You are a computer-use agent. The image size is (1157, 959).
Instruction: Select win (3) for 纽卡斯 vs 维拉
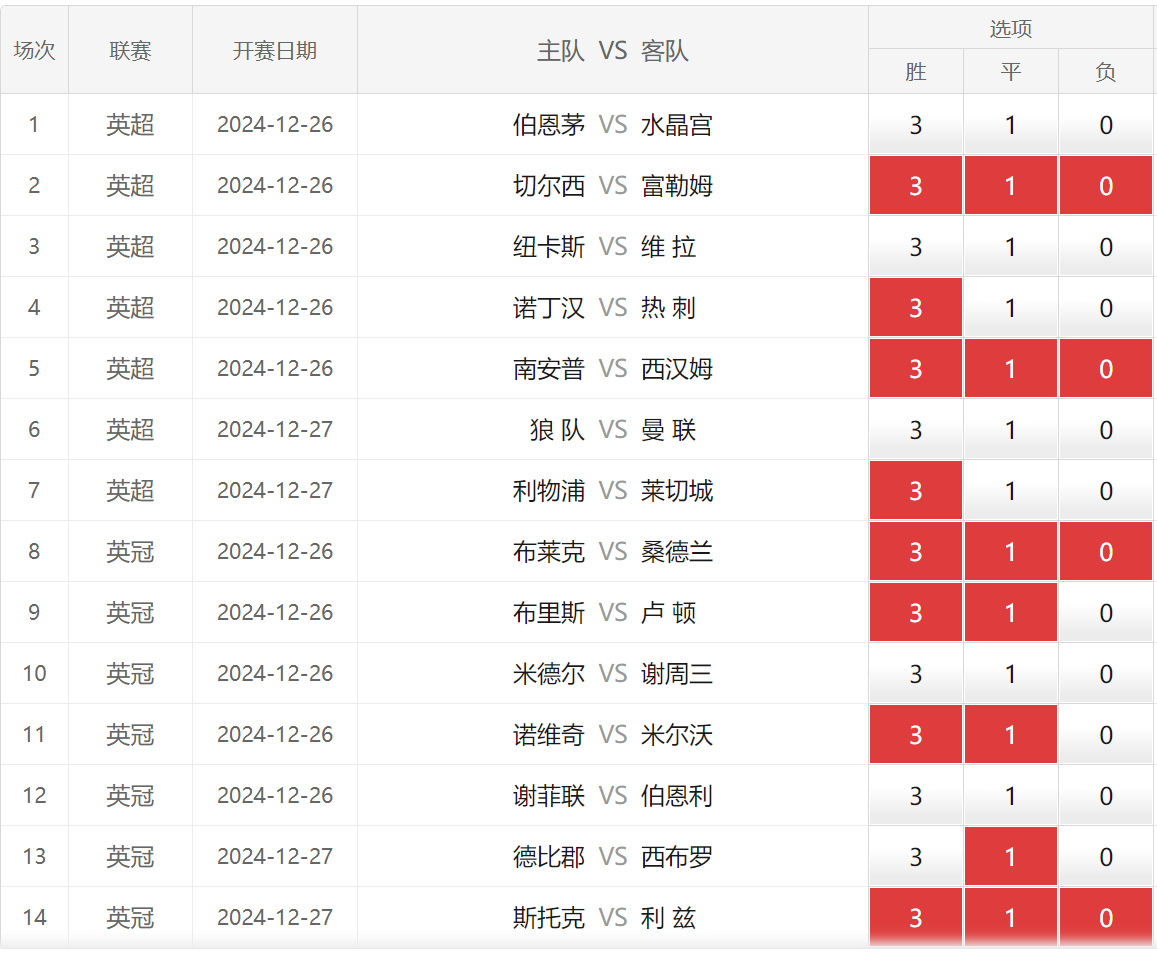tap(916, 246)
